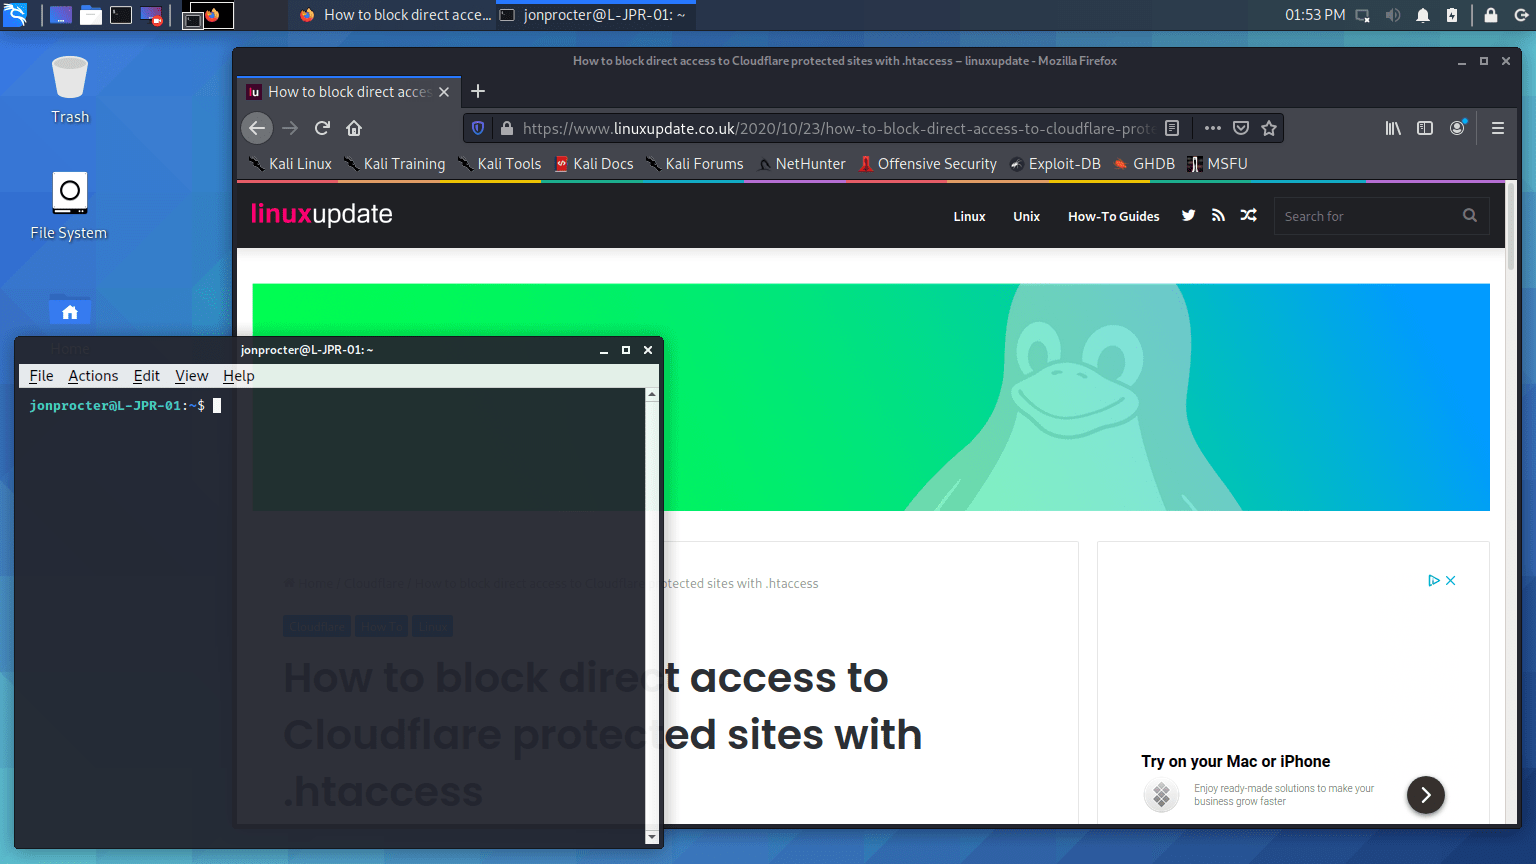
Task: Click terminal scrollbar down arrow
Action: click(x=652, y=837)
